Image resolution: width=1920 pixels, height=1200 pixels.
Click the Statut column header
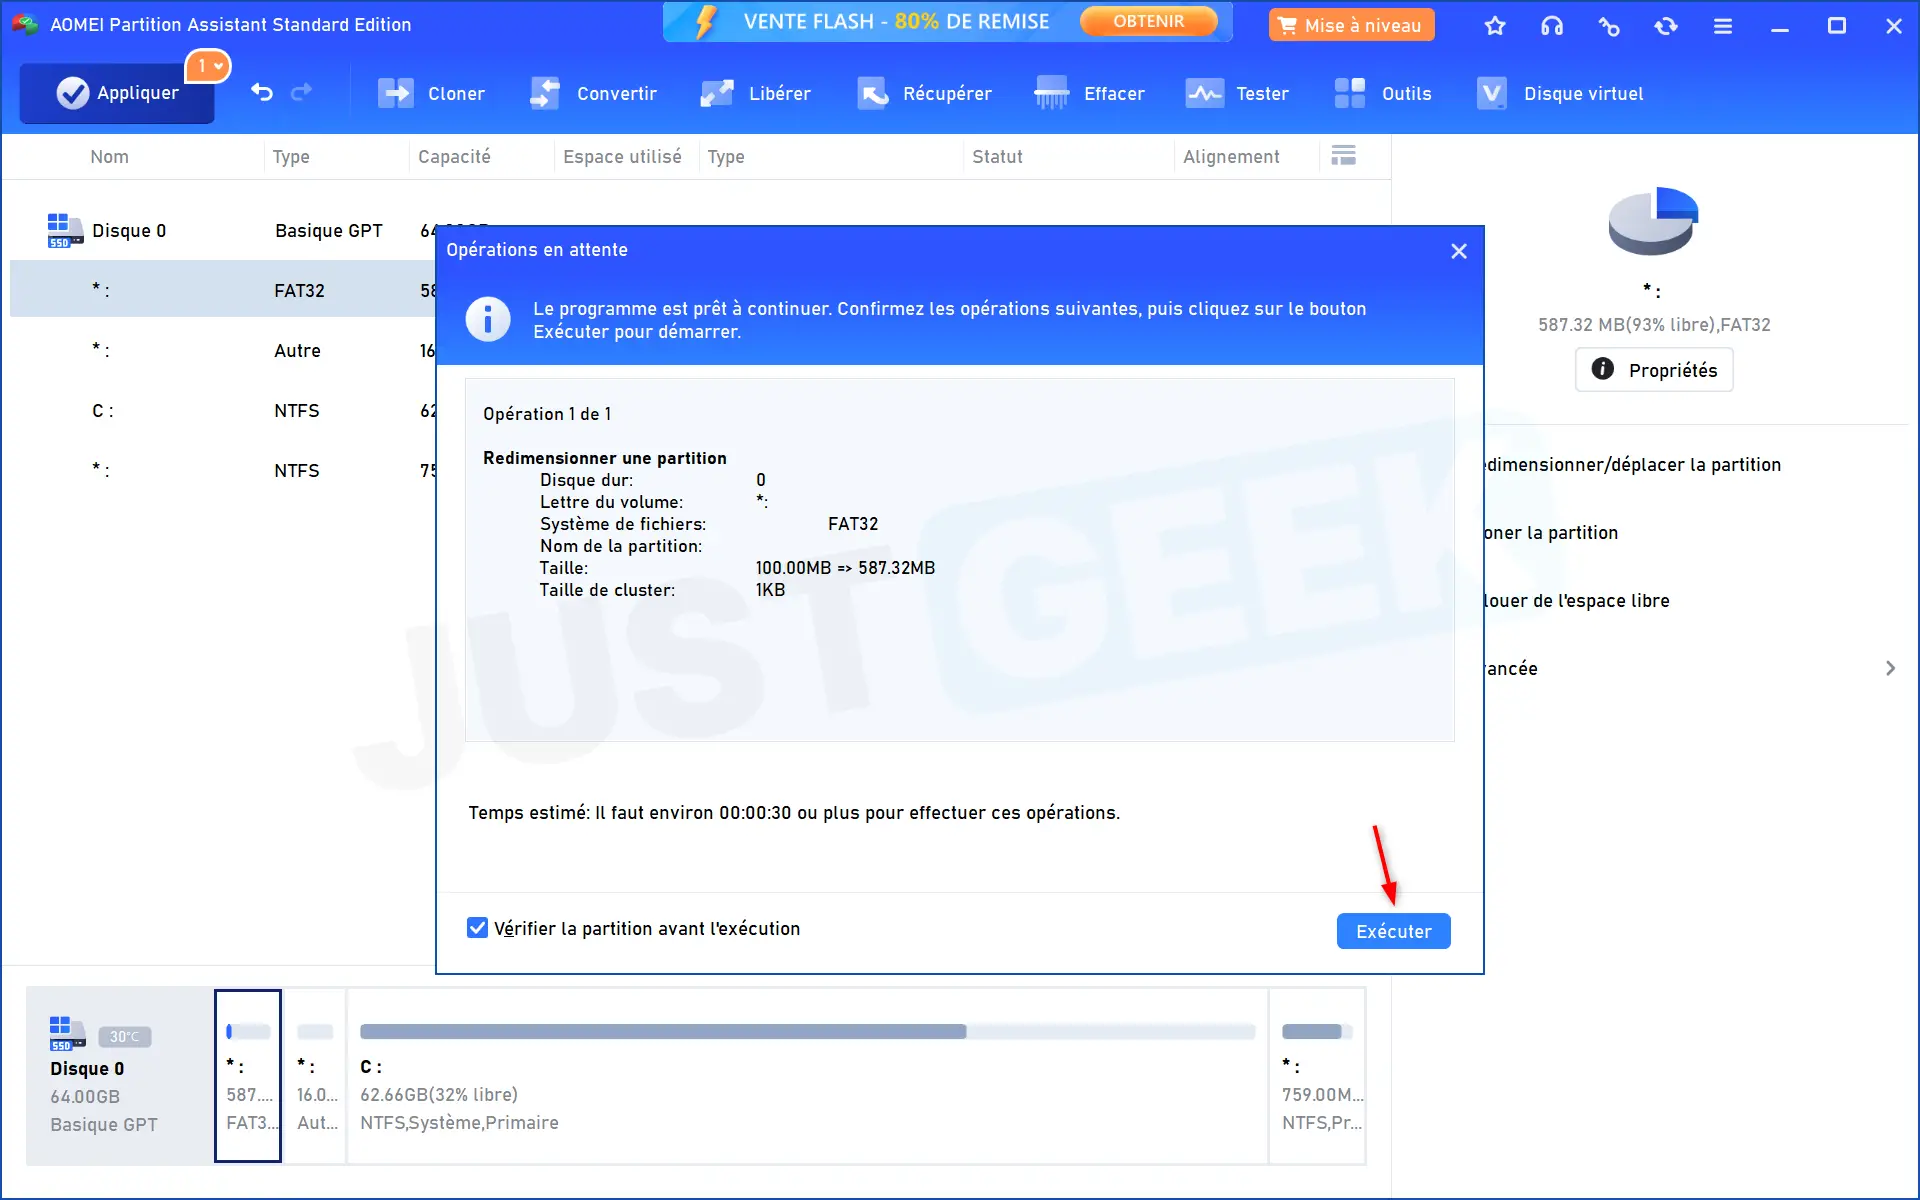[997, 157]
